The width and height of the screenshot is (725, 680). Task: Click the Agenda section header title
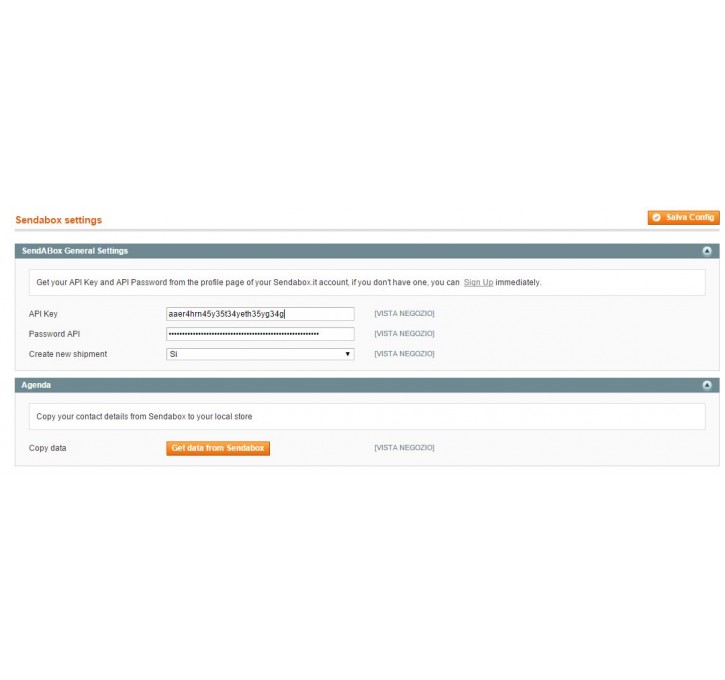[x=36, y=385]
